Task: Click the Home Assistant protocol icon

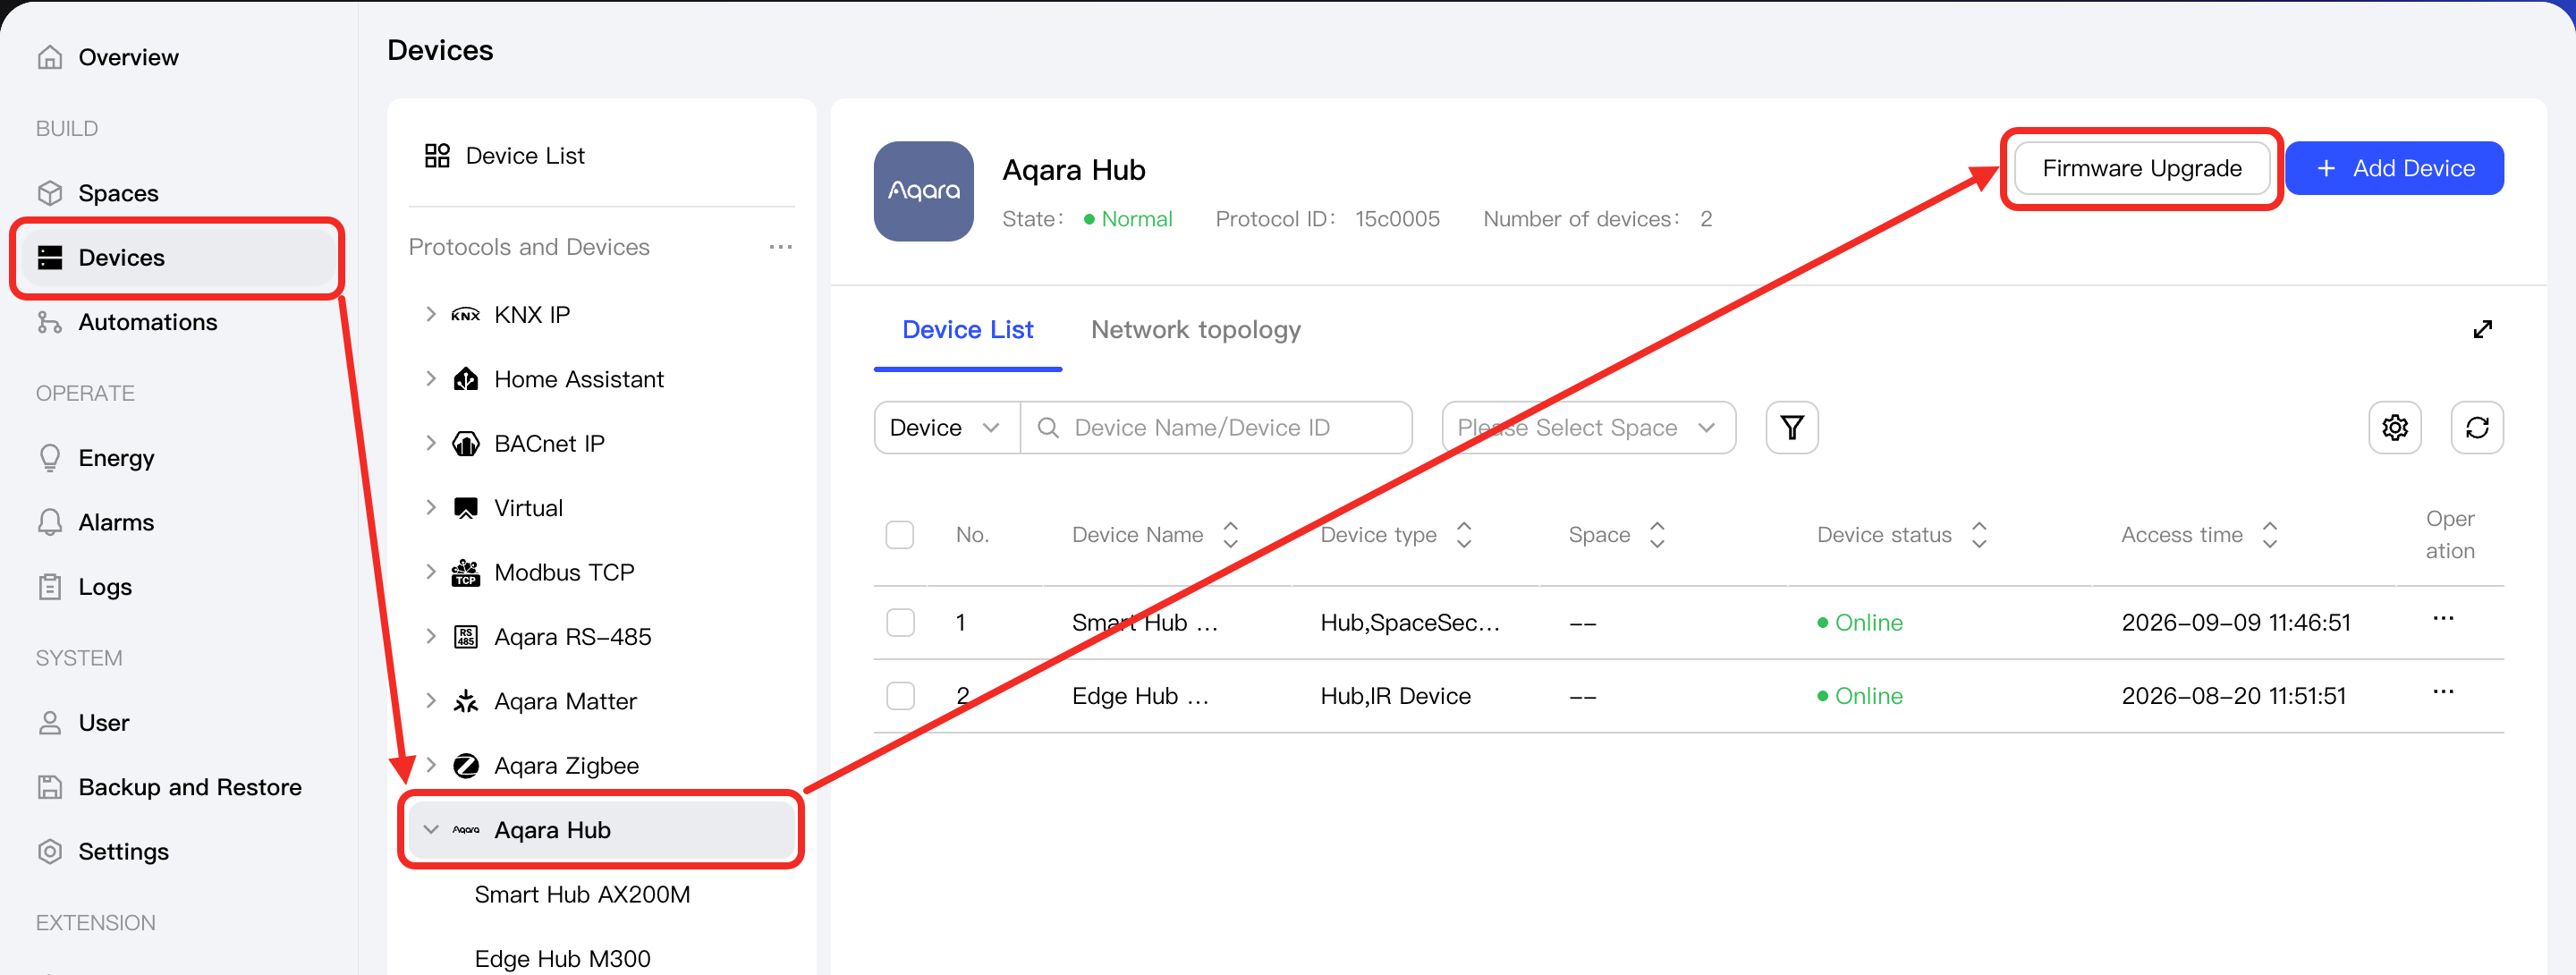Action: coord(466,379)
